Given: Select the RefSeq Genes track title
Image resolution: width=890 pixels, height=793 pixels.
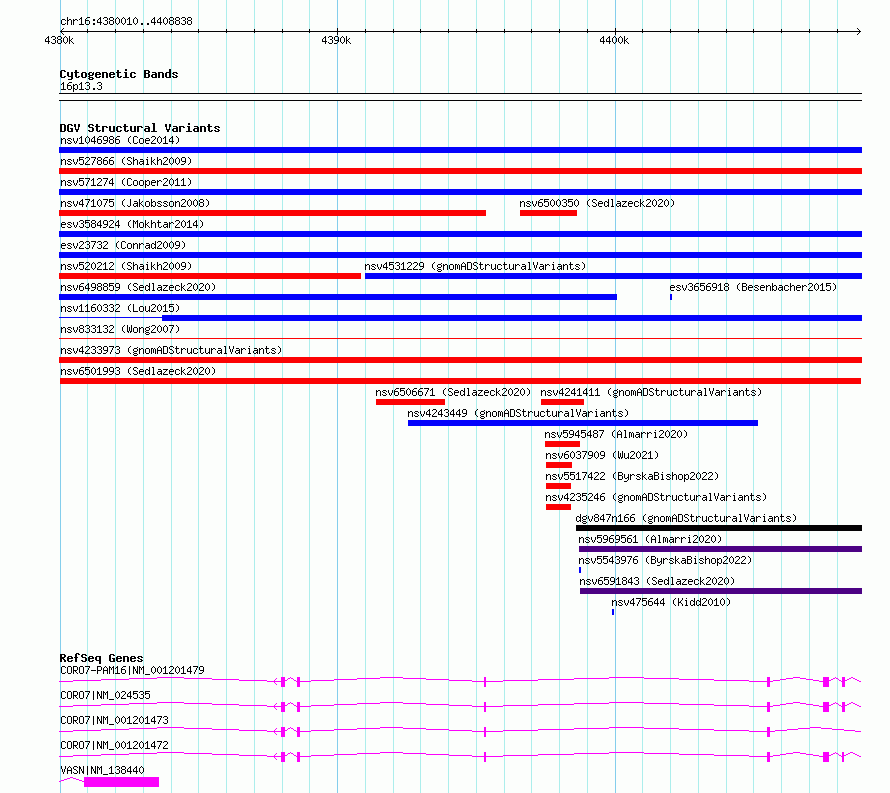Looking at the screenshot, I should [x=101, y=658].
